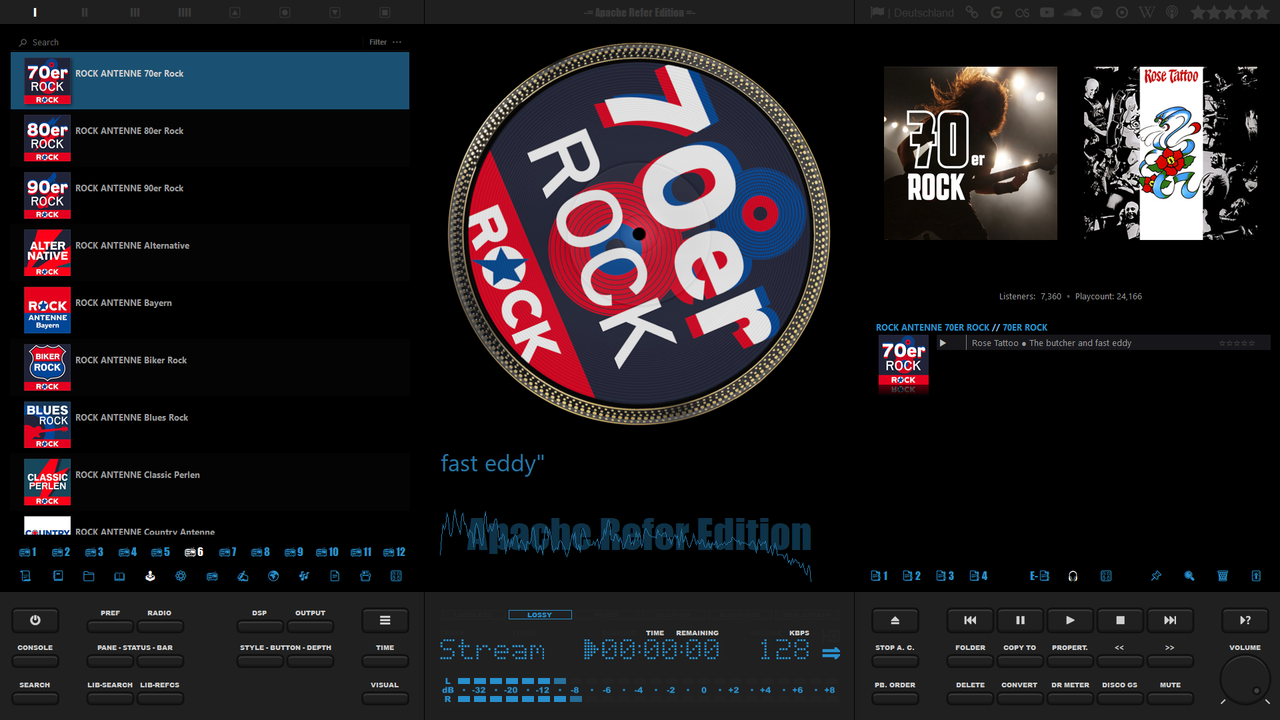Image resolution: width=1280 pixels, height=720 pixels.
Task: Switch to radio preset tab 6
Action: pos(194,552)
